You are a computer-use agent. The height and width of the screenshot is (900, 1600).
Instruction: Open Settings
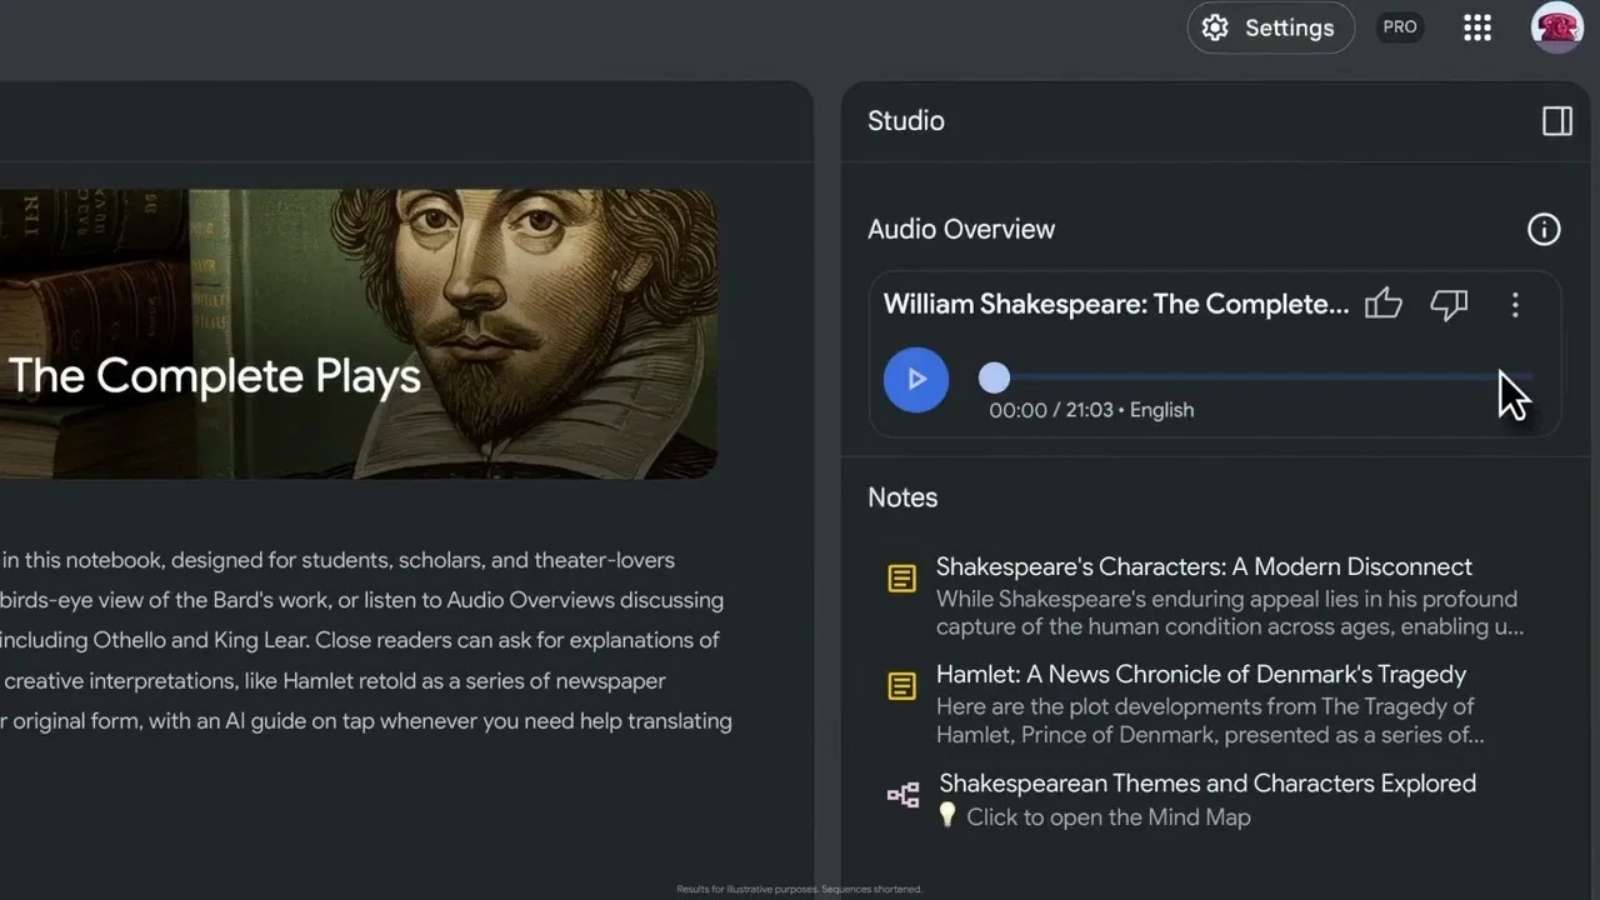1270,28
